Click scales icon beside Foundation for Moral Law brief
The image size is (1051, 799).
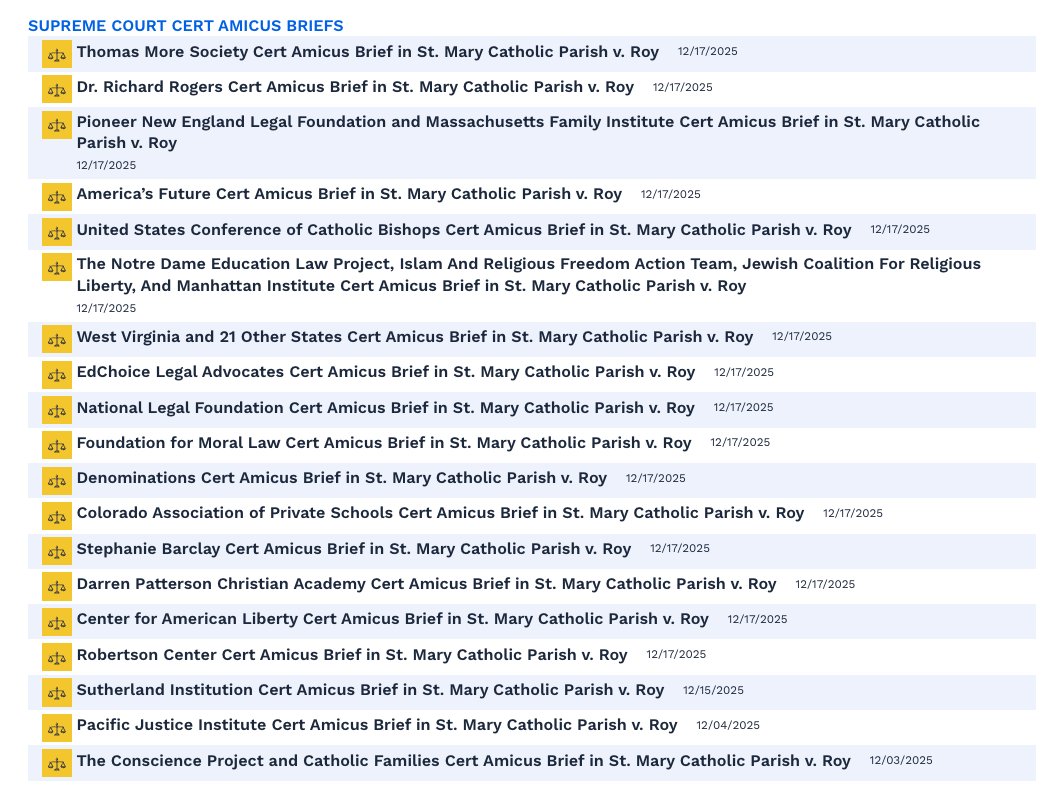pyautogui.click(x=57, y=445)
